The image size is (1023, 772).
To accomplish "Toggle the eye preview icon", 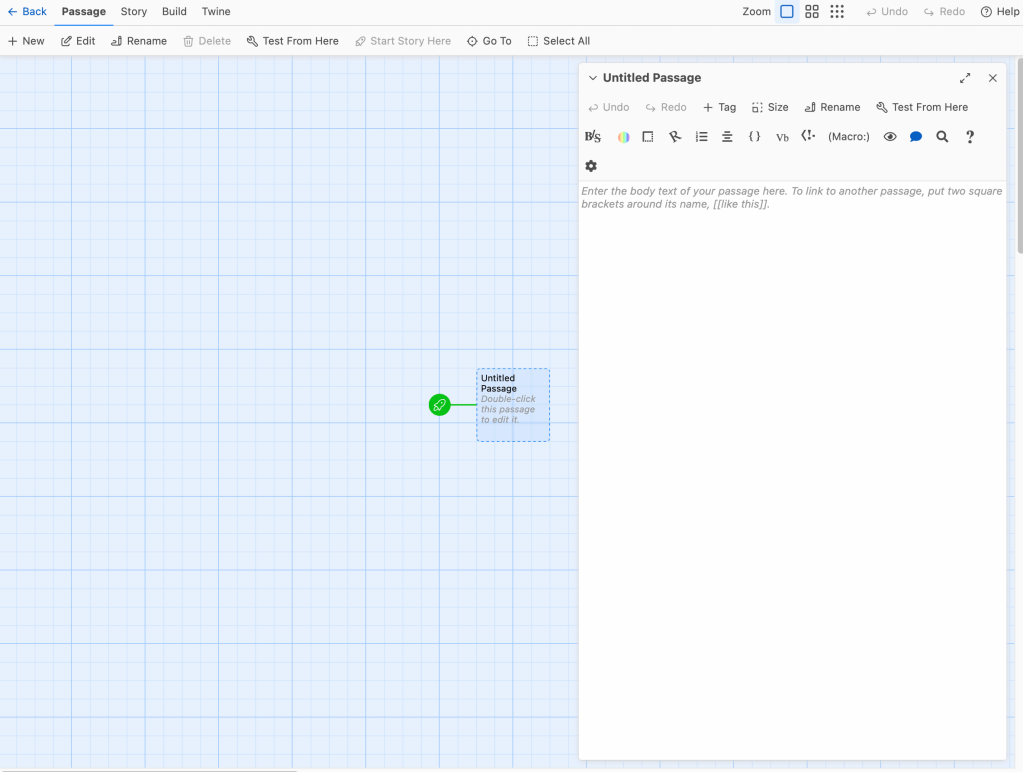I will pyautogui.click(x=890, y=137).
